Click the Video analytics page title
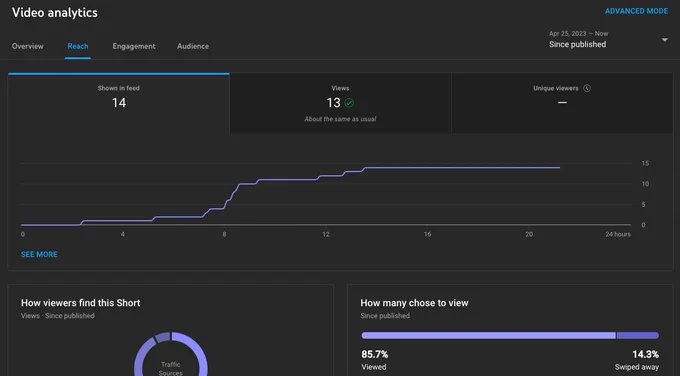 coord(55,13)
